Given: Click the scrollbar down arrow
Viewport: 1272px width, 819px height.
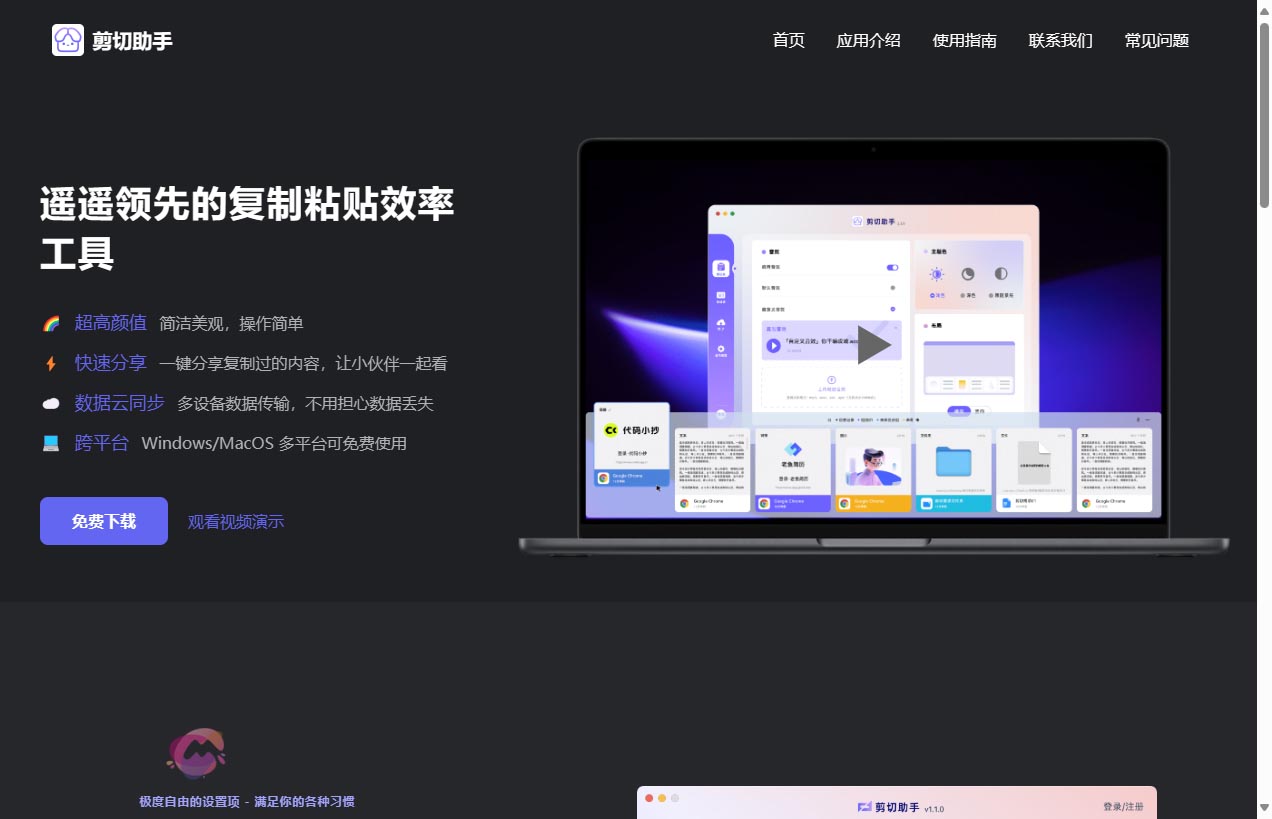Looking at the screenshot, I should tap(1264, 808).
